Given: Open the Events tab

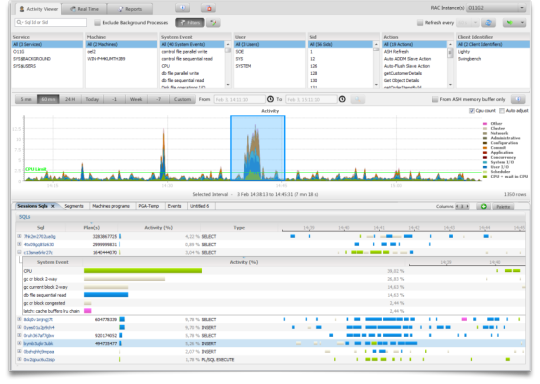Looking at the screenshot, I should 174,206.
